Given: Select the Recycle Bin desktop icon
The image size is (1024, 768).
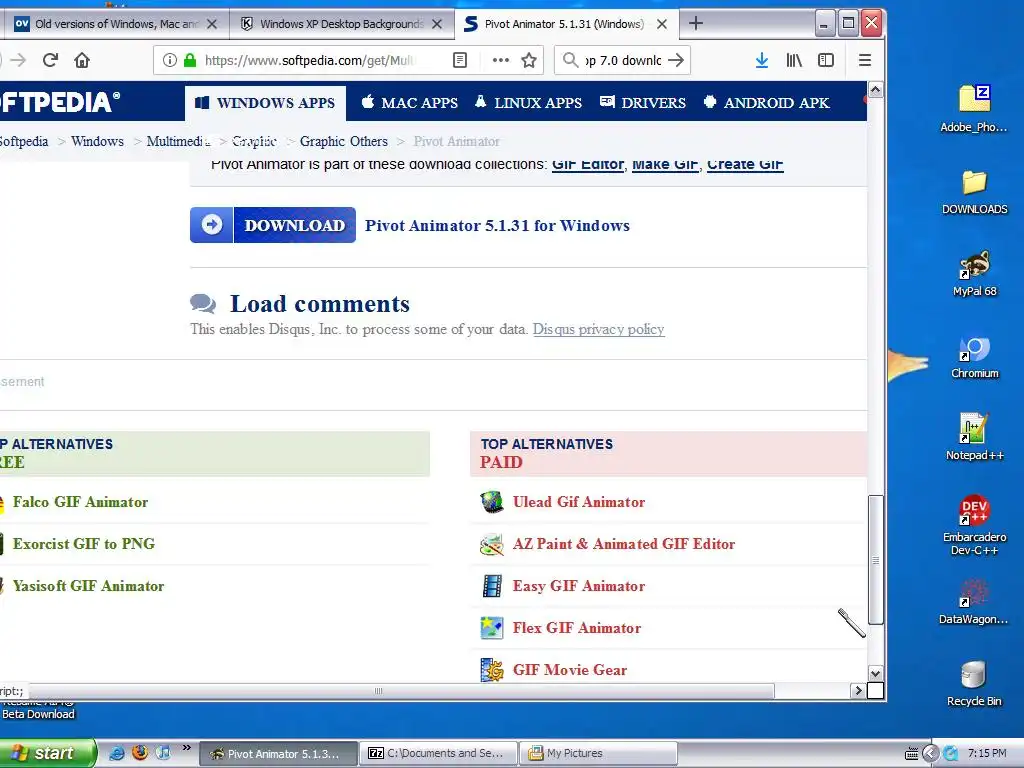Looking at the screenshot, I should click(974, 683).
